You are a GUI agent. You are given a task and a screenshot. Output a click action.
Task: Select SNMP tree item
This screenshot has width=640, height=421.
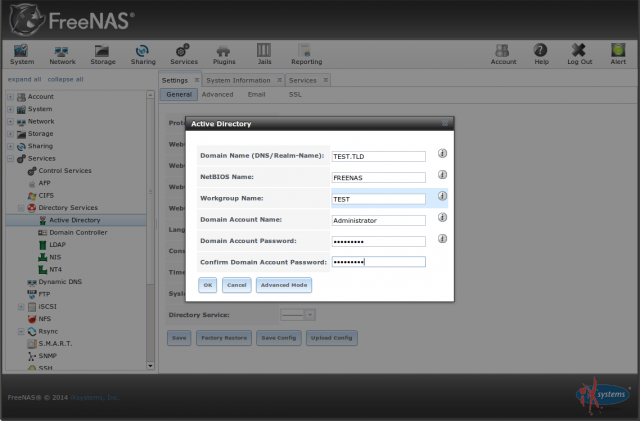47,356
